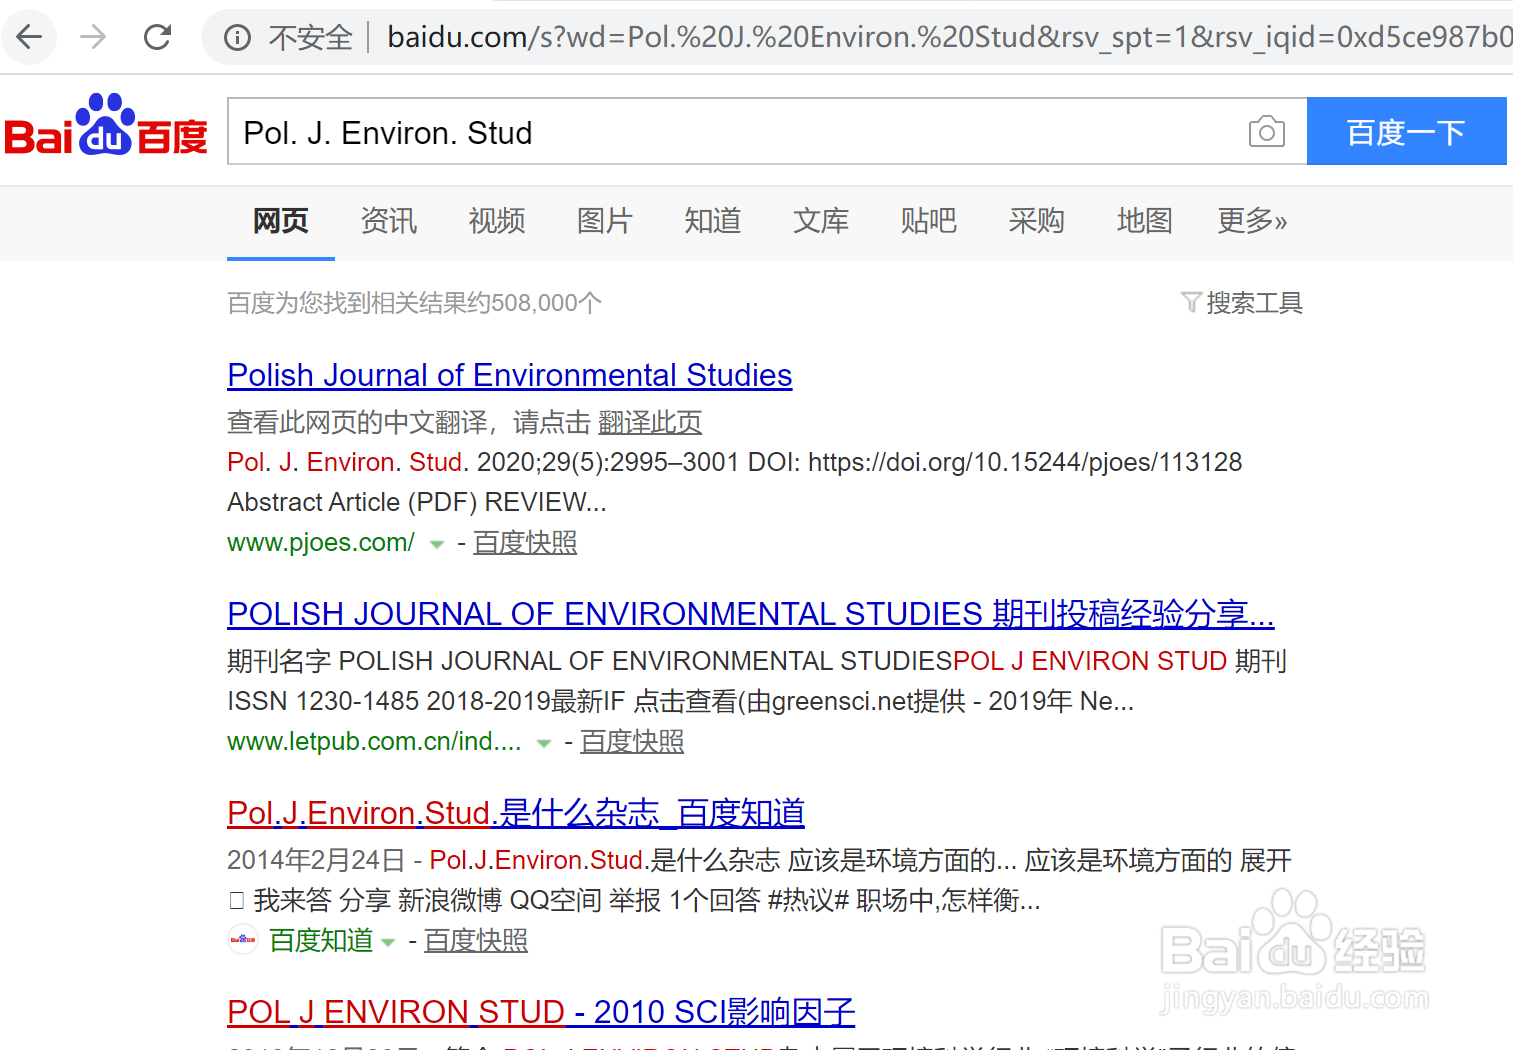Open 百度快照 for the pjoes.com result
The image size is (1513, 1050).
coord(525,542)
